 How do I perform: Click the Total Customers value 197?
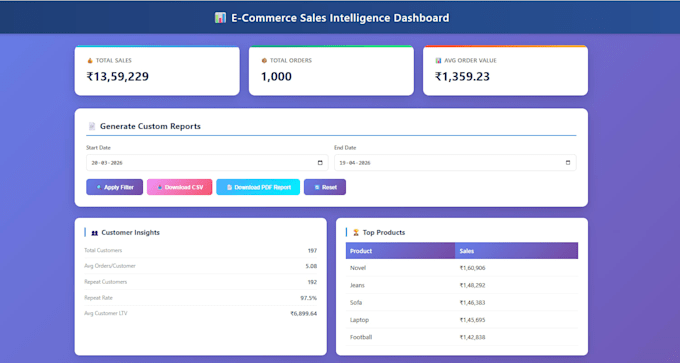point(312,250)
